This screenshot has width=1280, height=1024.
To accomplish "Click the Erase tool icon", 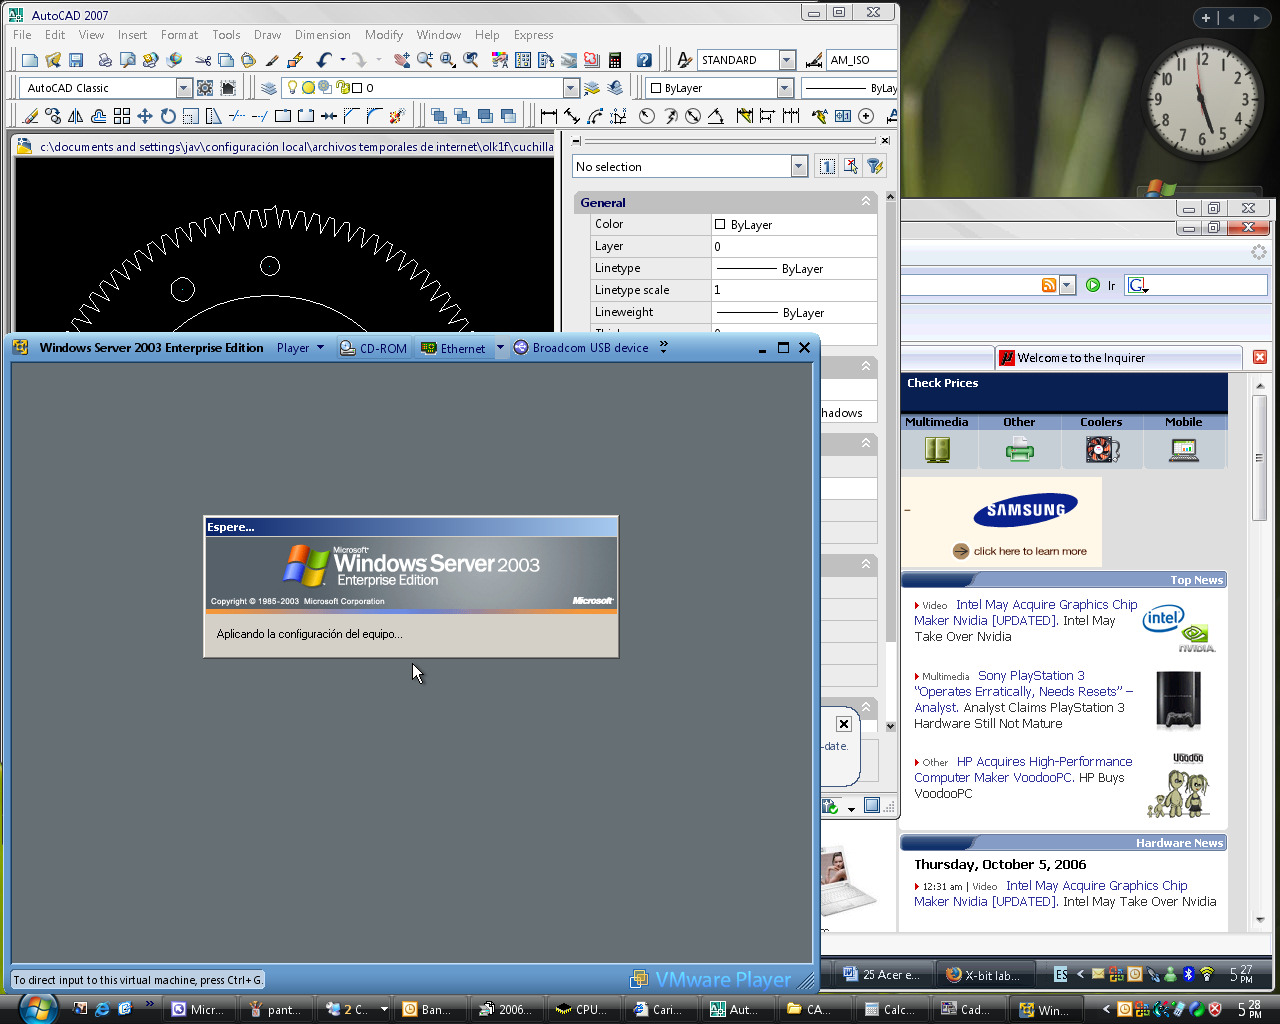I will pos(31,117).
